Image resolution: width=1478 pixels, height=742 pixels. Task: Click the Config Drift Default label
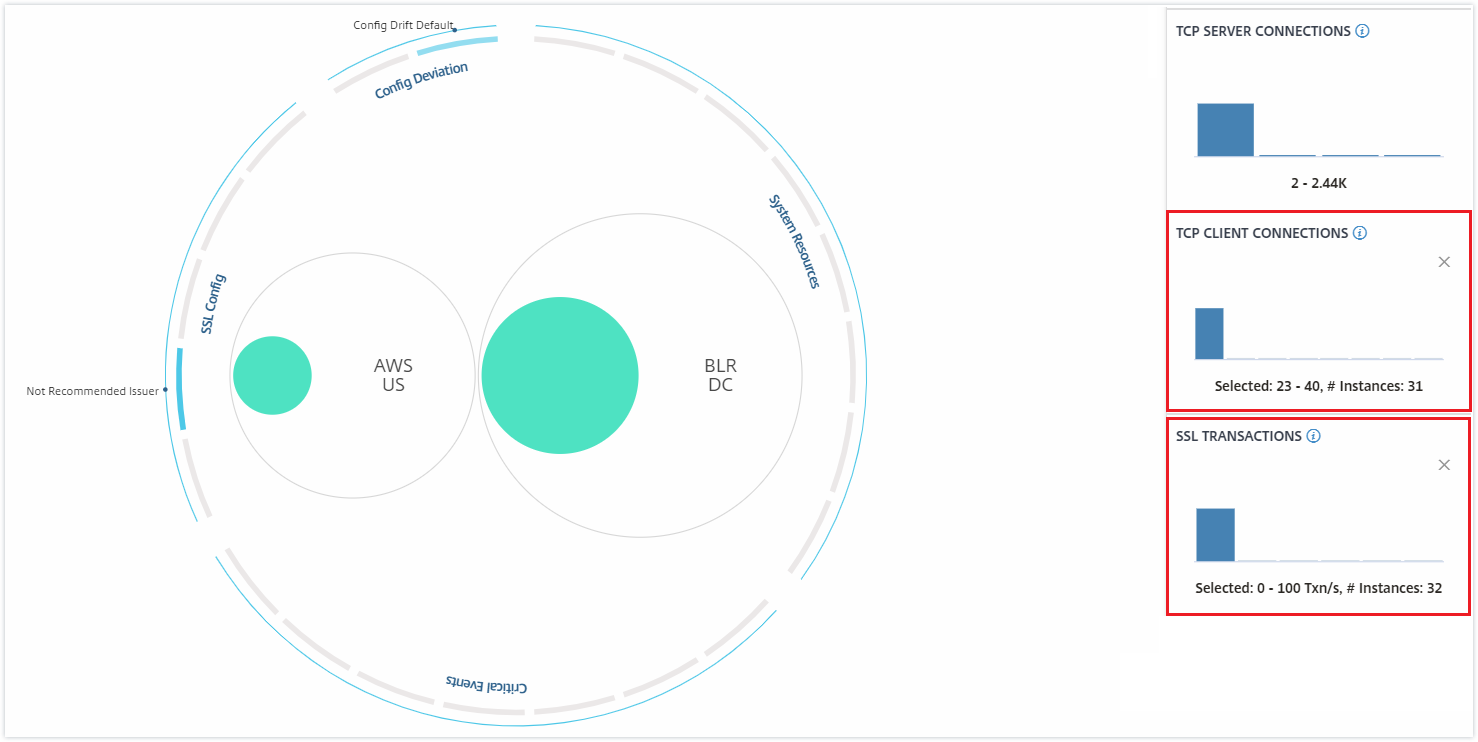(x=403, y=25)
